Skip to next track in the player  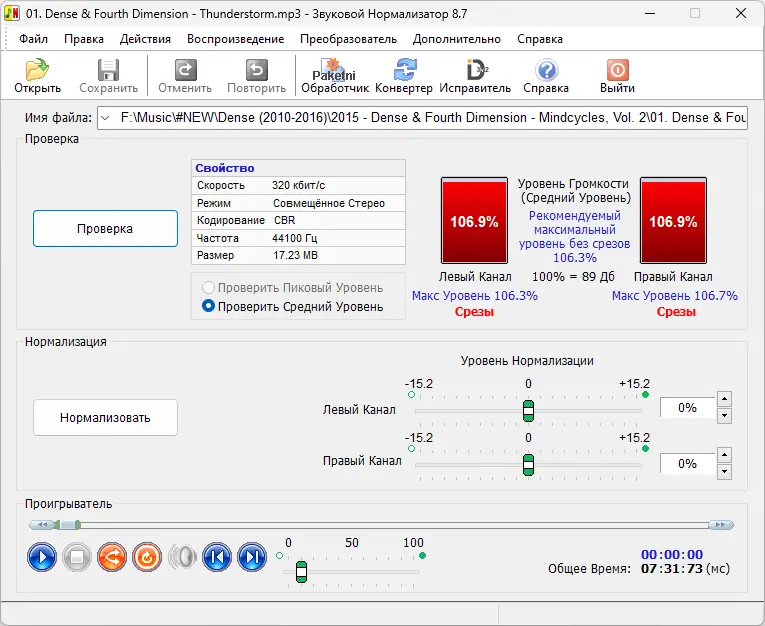pos(252,557)
